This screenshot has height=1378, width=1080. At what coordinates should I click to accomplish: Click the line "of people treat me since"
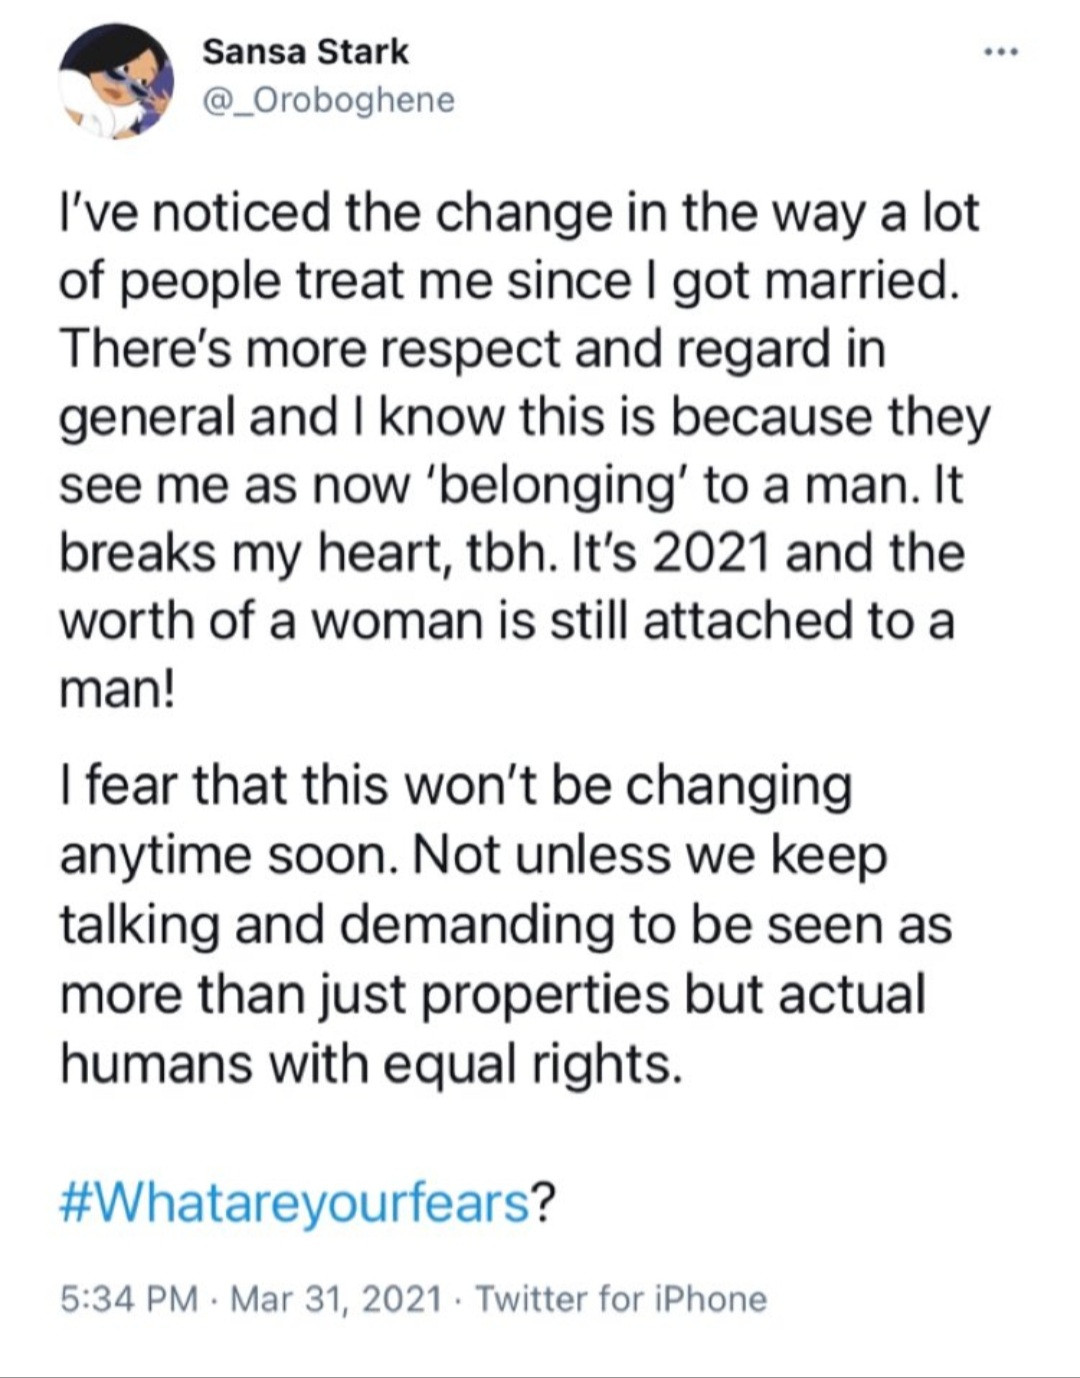(510, 283)
